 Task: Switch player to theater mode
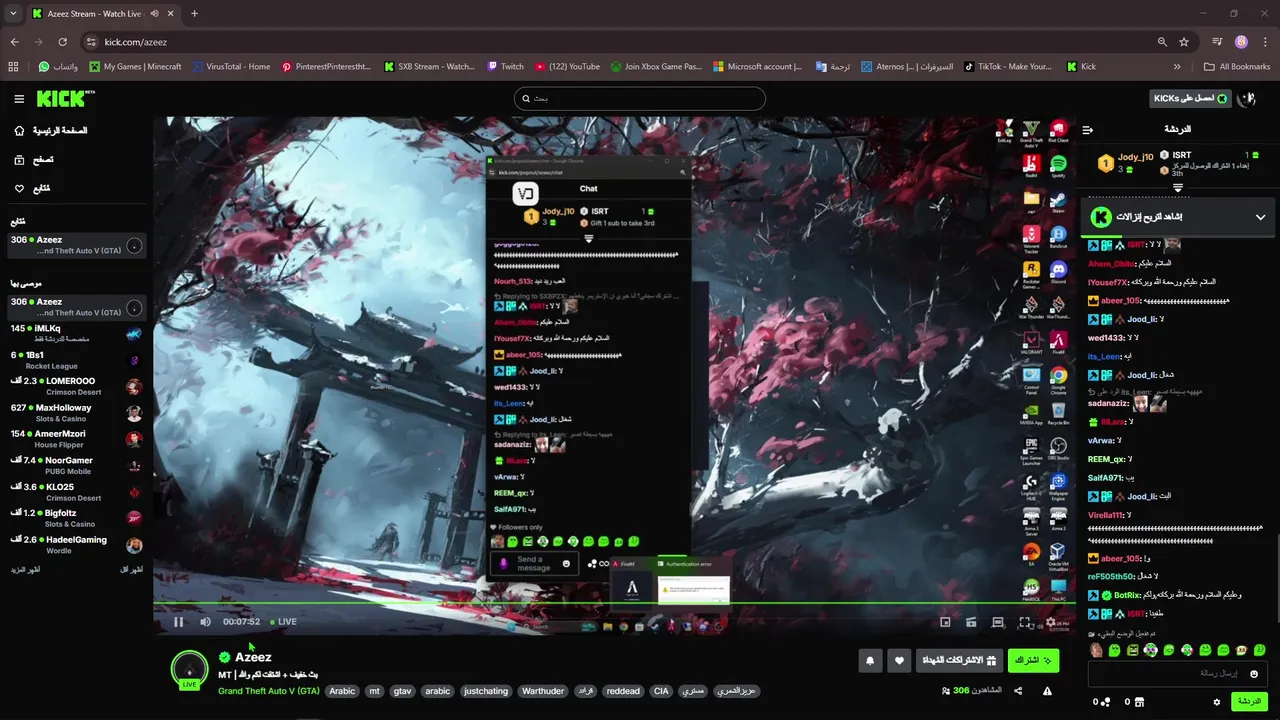click(x=998, y=622)
